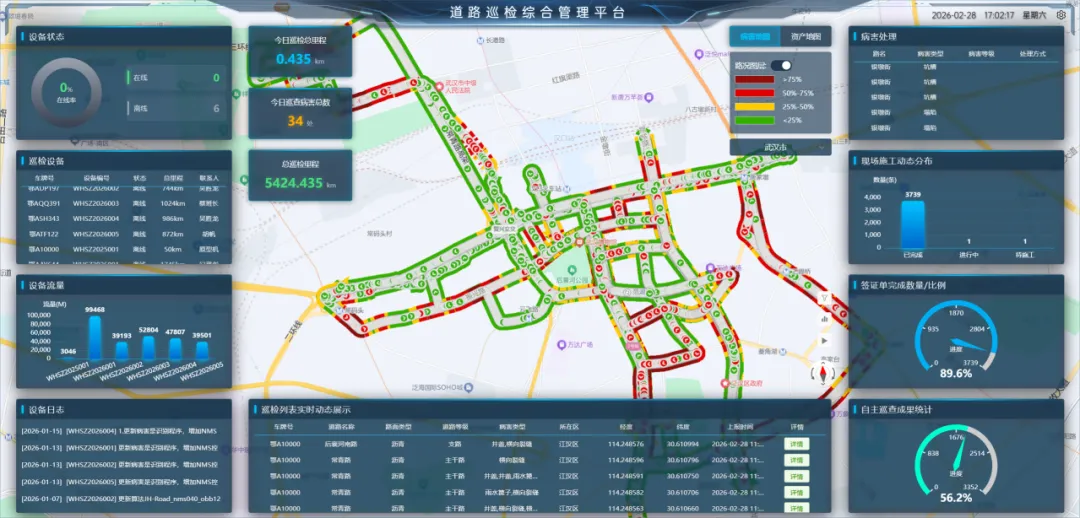Click the 在线率 donut ring chart

point(66,93)
